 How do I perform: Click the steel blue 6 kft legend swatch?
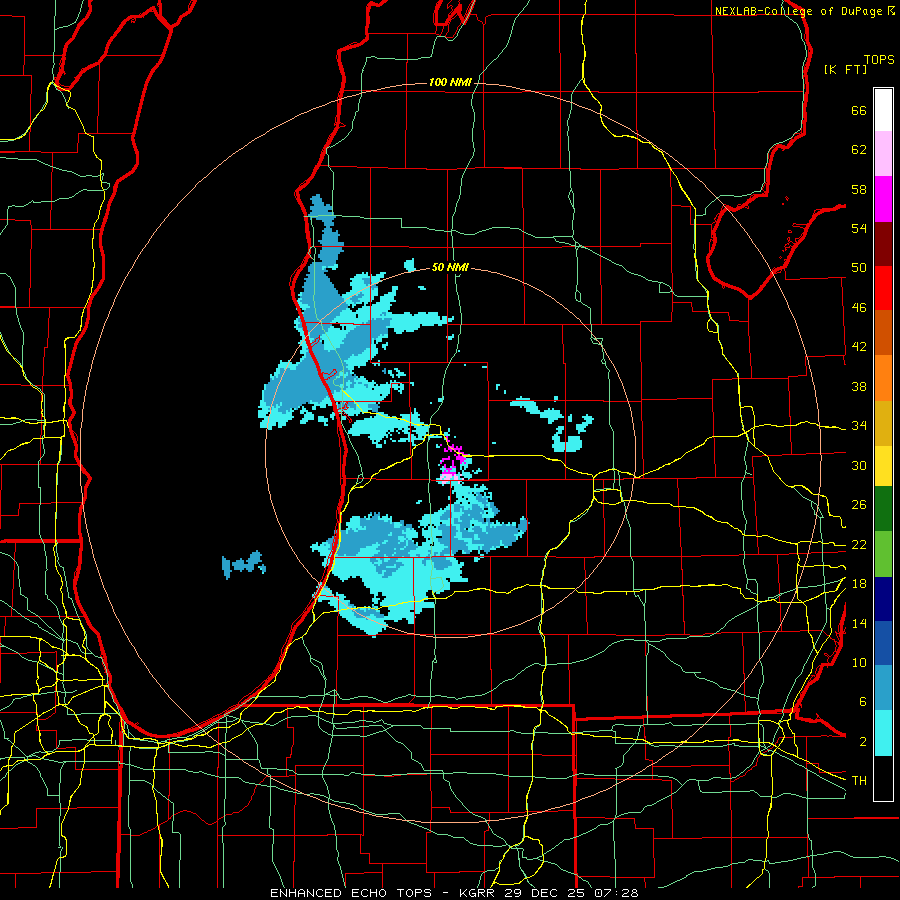coord(883,688)
